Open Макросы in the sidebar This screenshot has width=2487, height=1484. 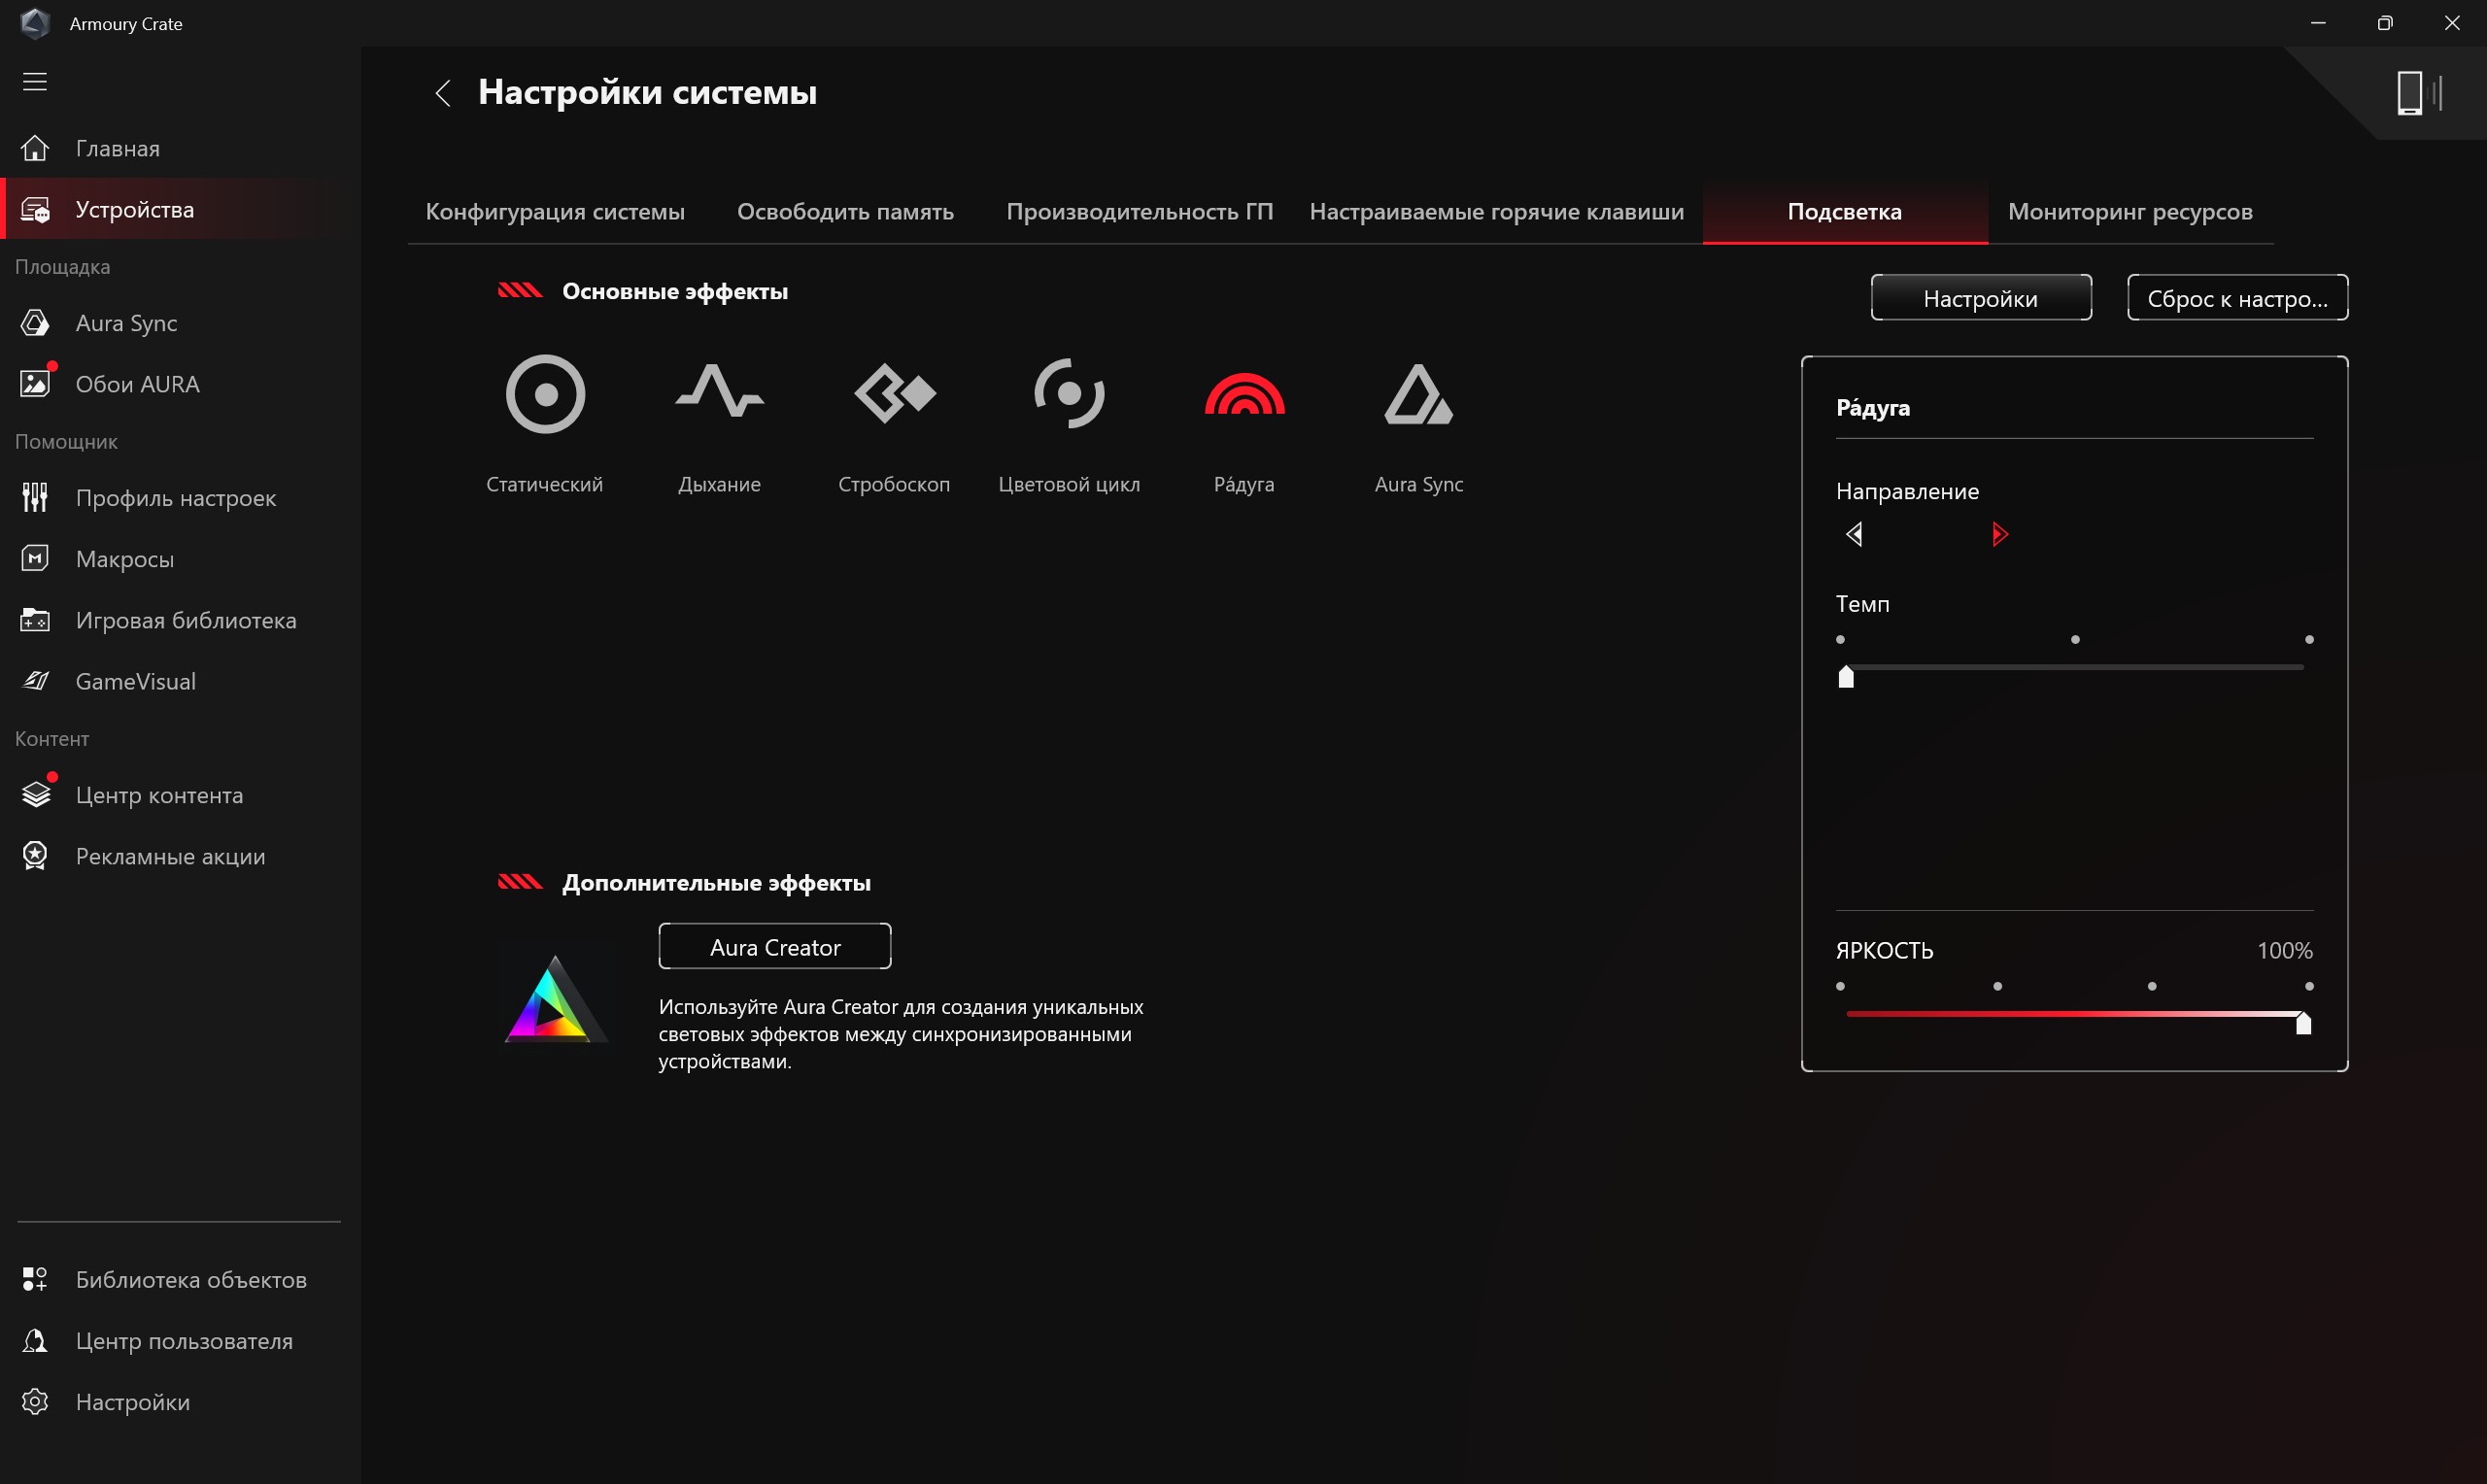180,559
